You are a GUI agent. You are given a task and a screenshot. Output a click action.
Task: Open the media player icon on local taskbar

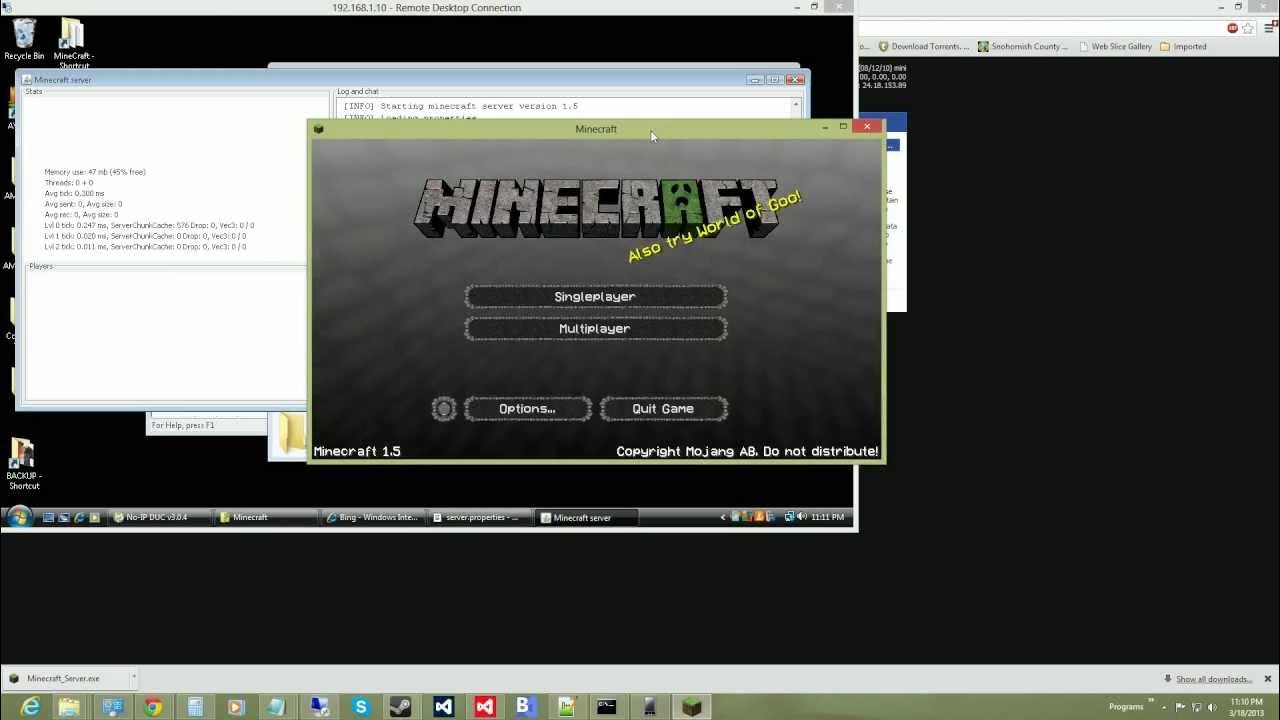coord(236,707)
